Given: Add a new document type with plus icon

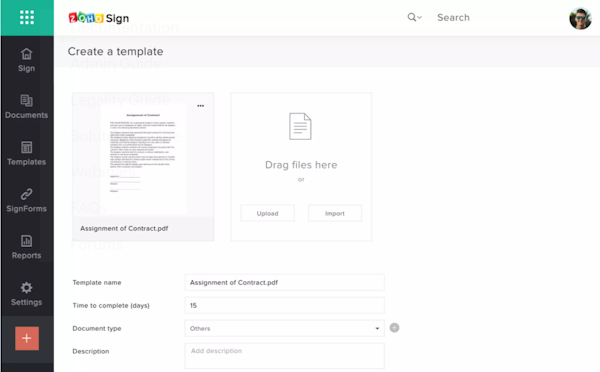Looking at the screenshot, I should point(395,328).
